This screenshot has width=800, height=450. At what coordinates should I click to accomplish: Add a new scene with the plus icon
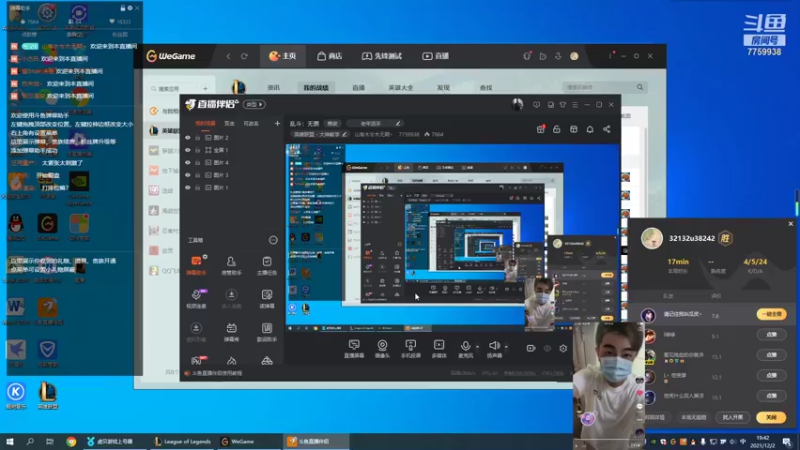[x=277, y=123]
